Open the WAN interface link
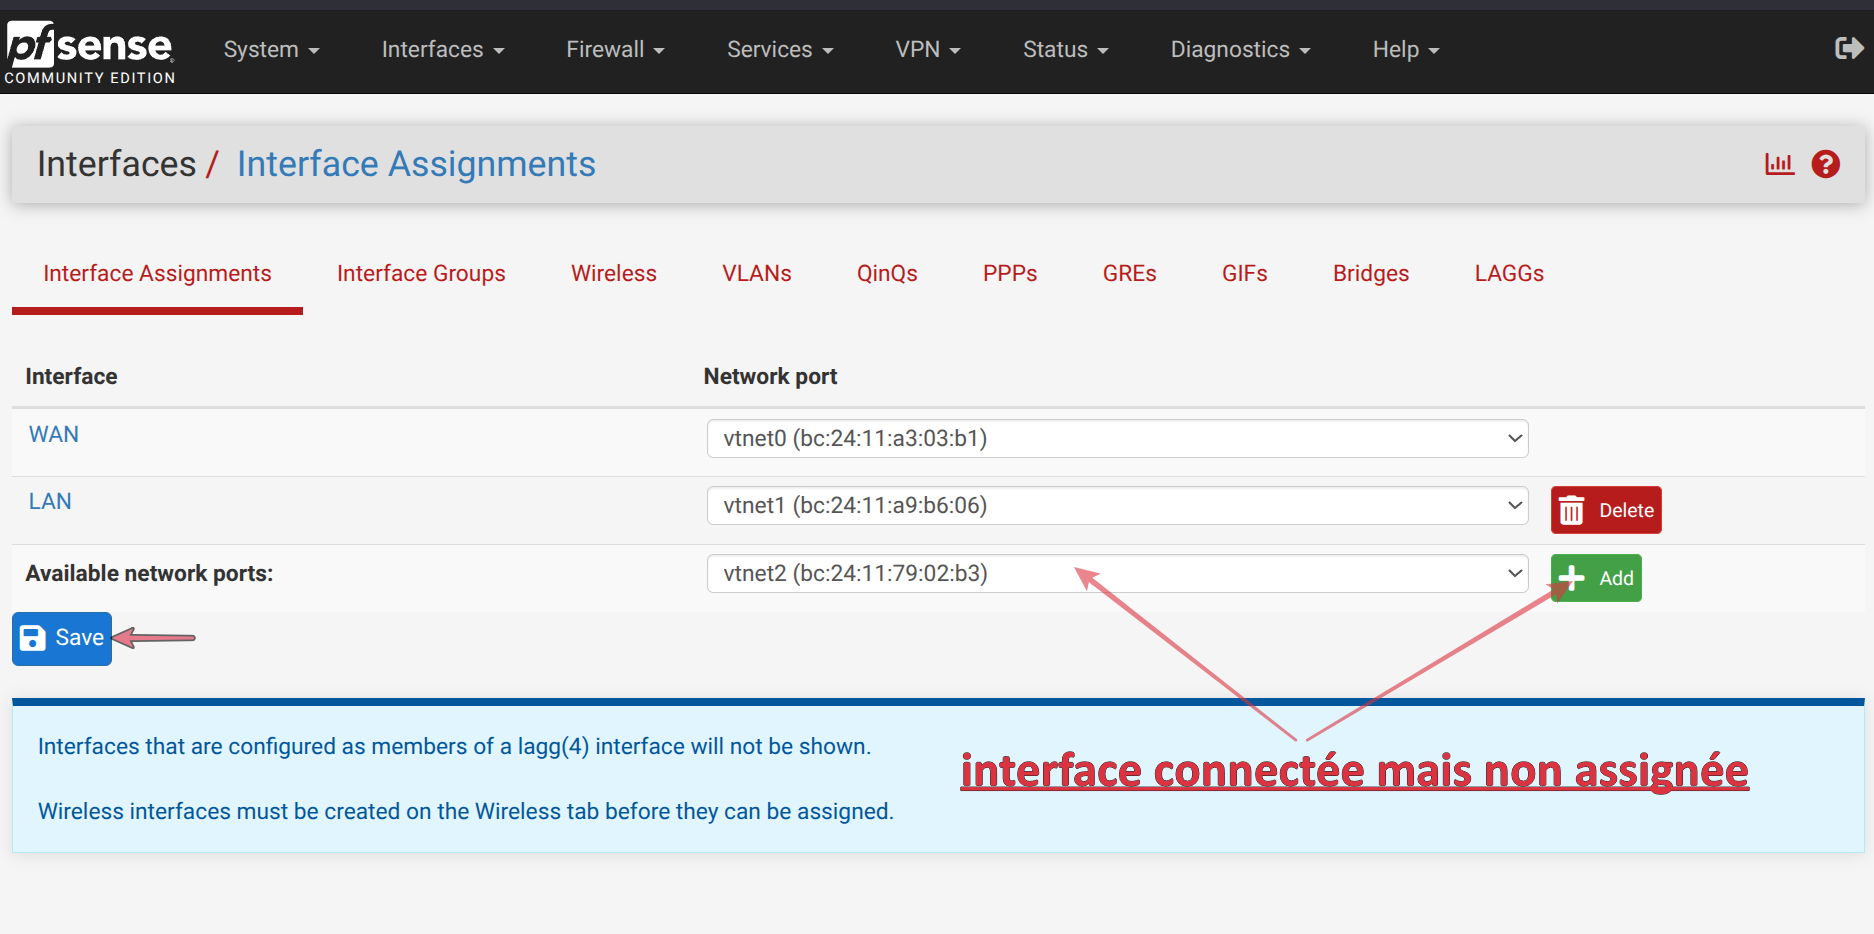This screenshot has width=1874, height=934. point(54,435)
